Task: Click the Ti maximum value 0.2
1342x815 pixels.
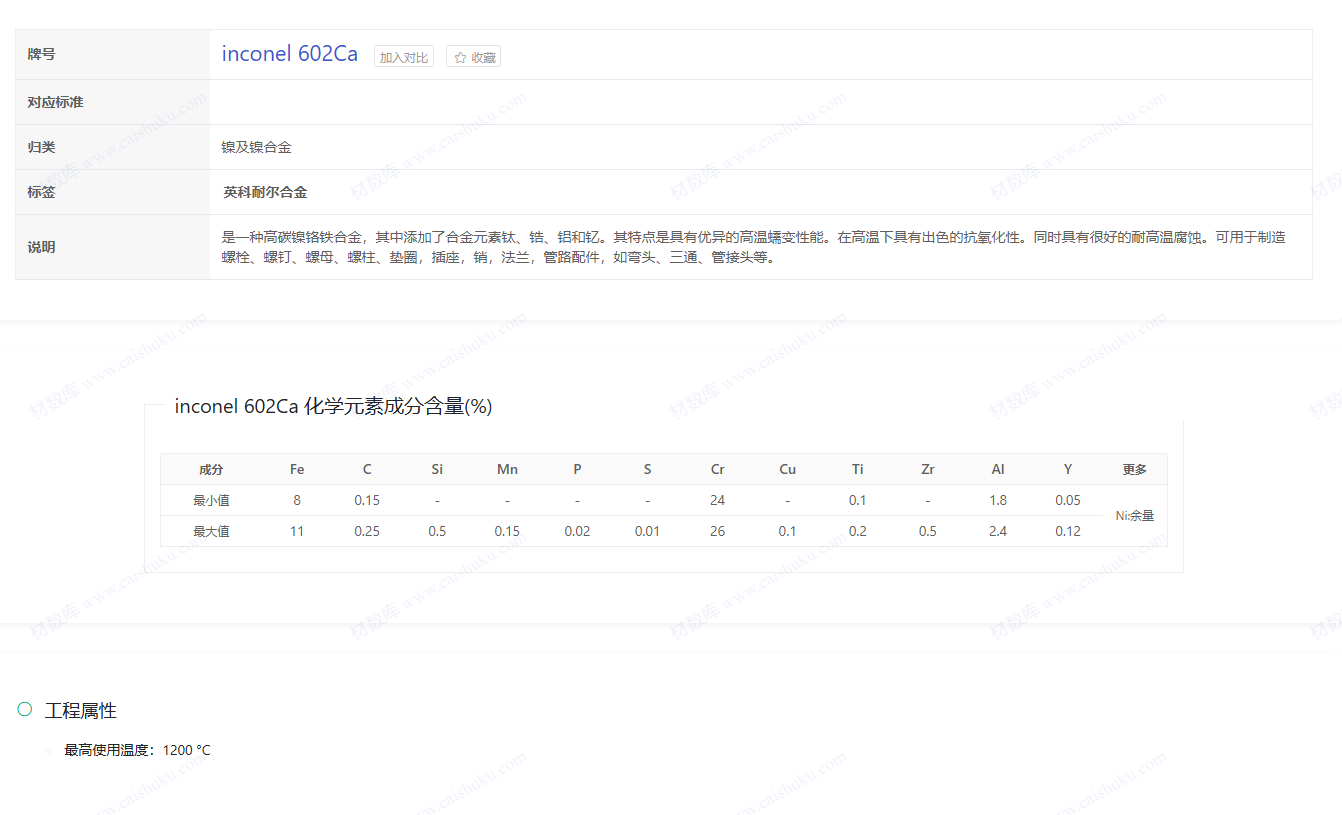Action: click(858, 531)
